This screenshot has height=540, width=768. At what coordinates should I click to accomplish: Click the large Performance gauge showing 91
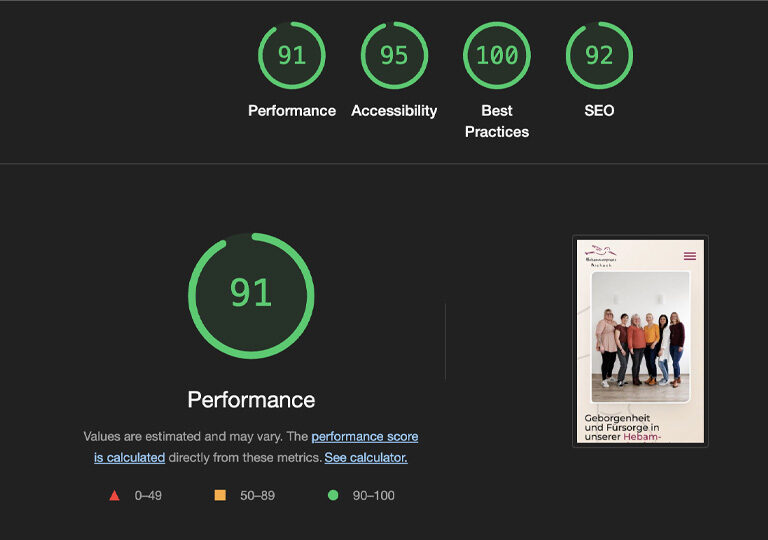coord(251,294)
